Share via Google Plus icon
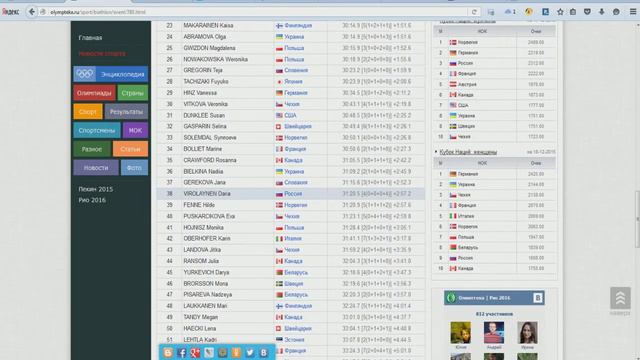 [195, 353]
